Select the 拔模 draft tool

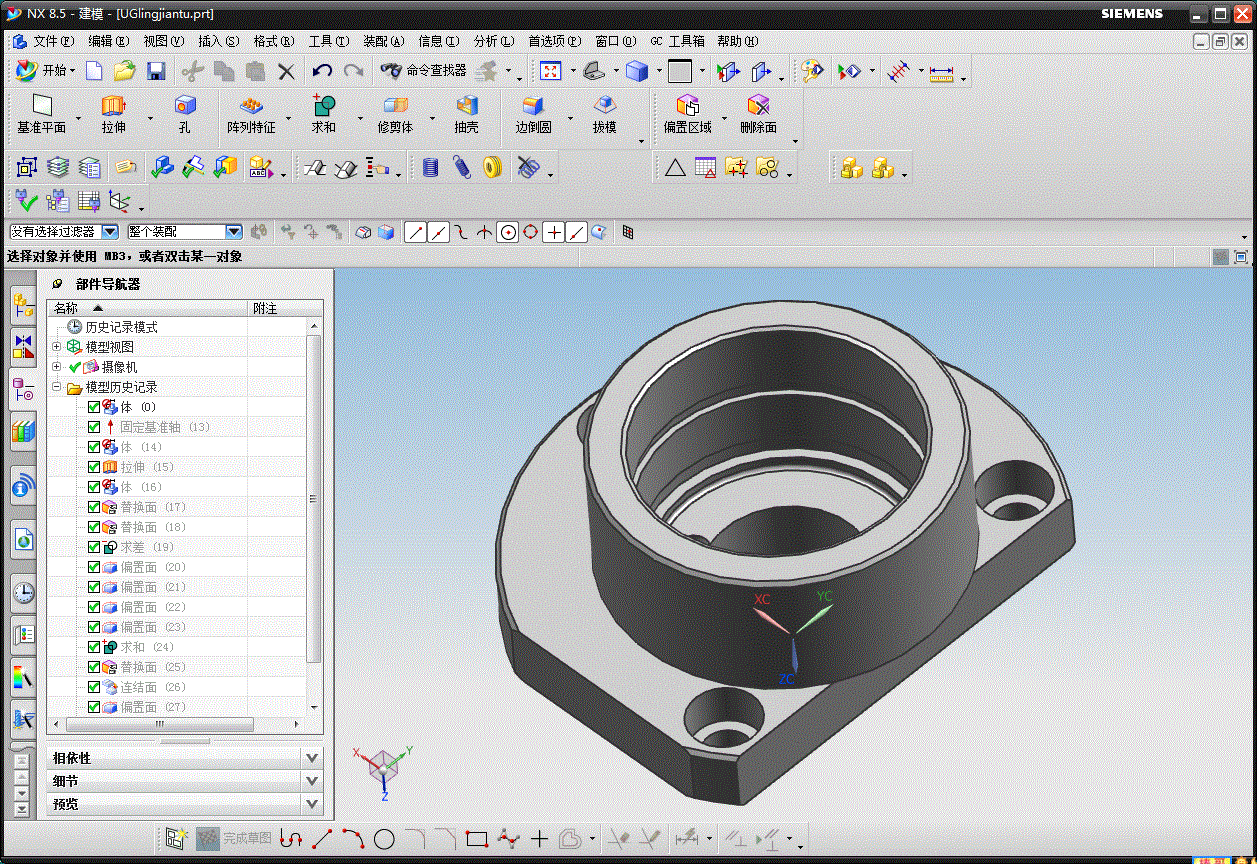[604, 115]
